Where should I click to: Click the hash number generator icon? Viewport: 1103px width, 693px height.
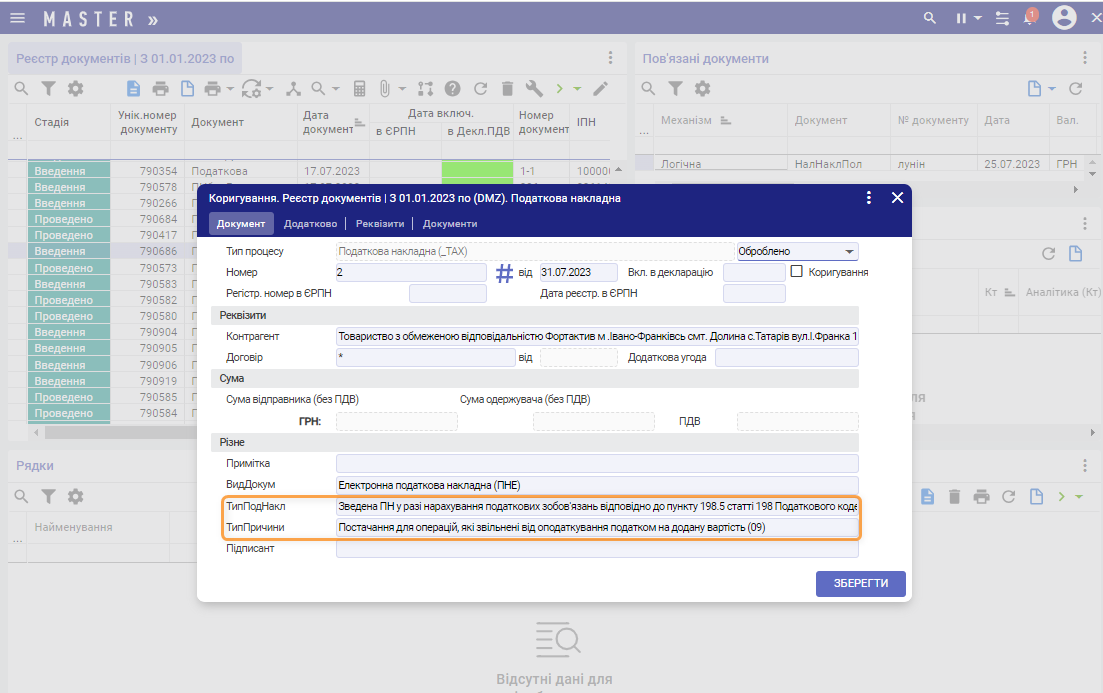505,272
